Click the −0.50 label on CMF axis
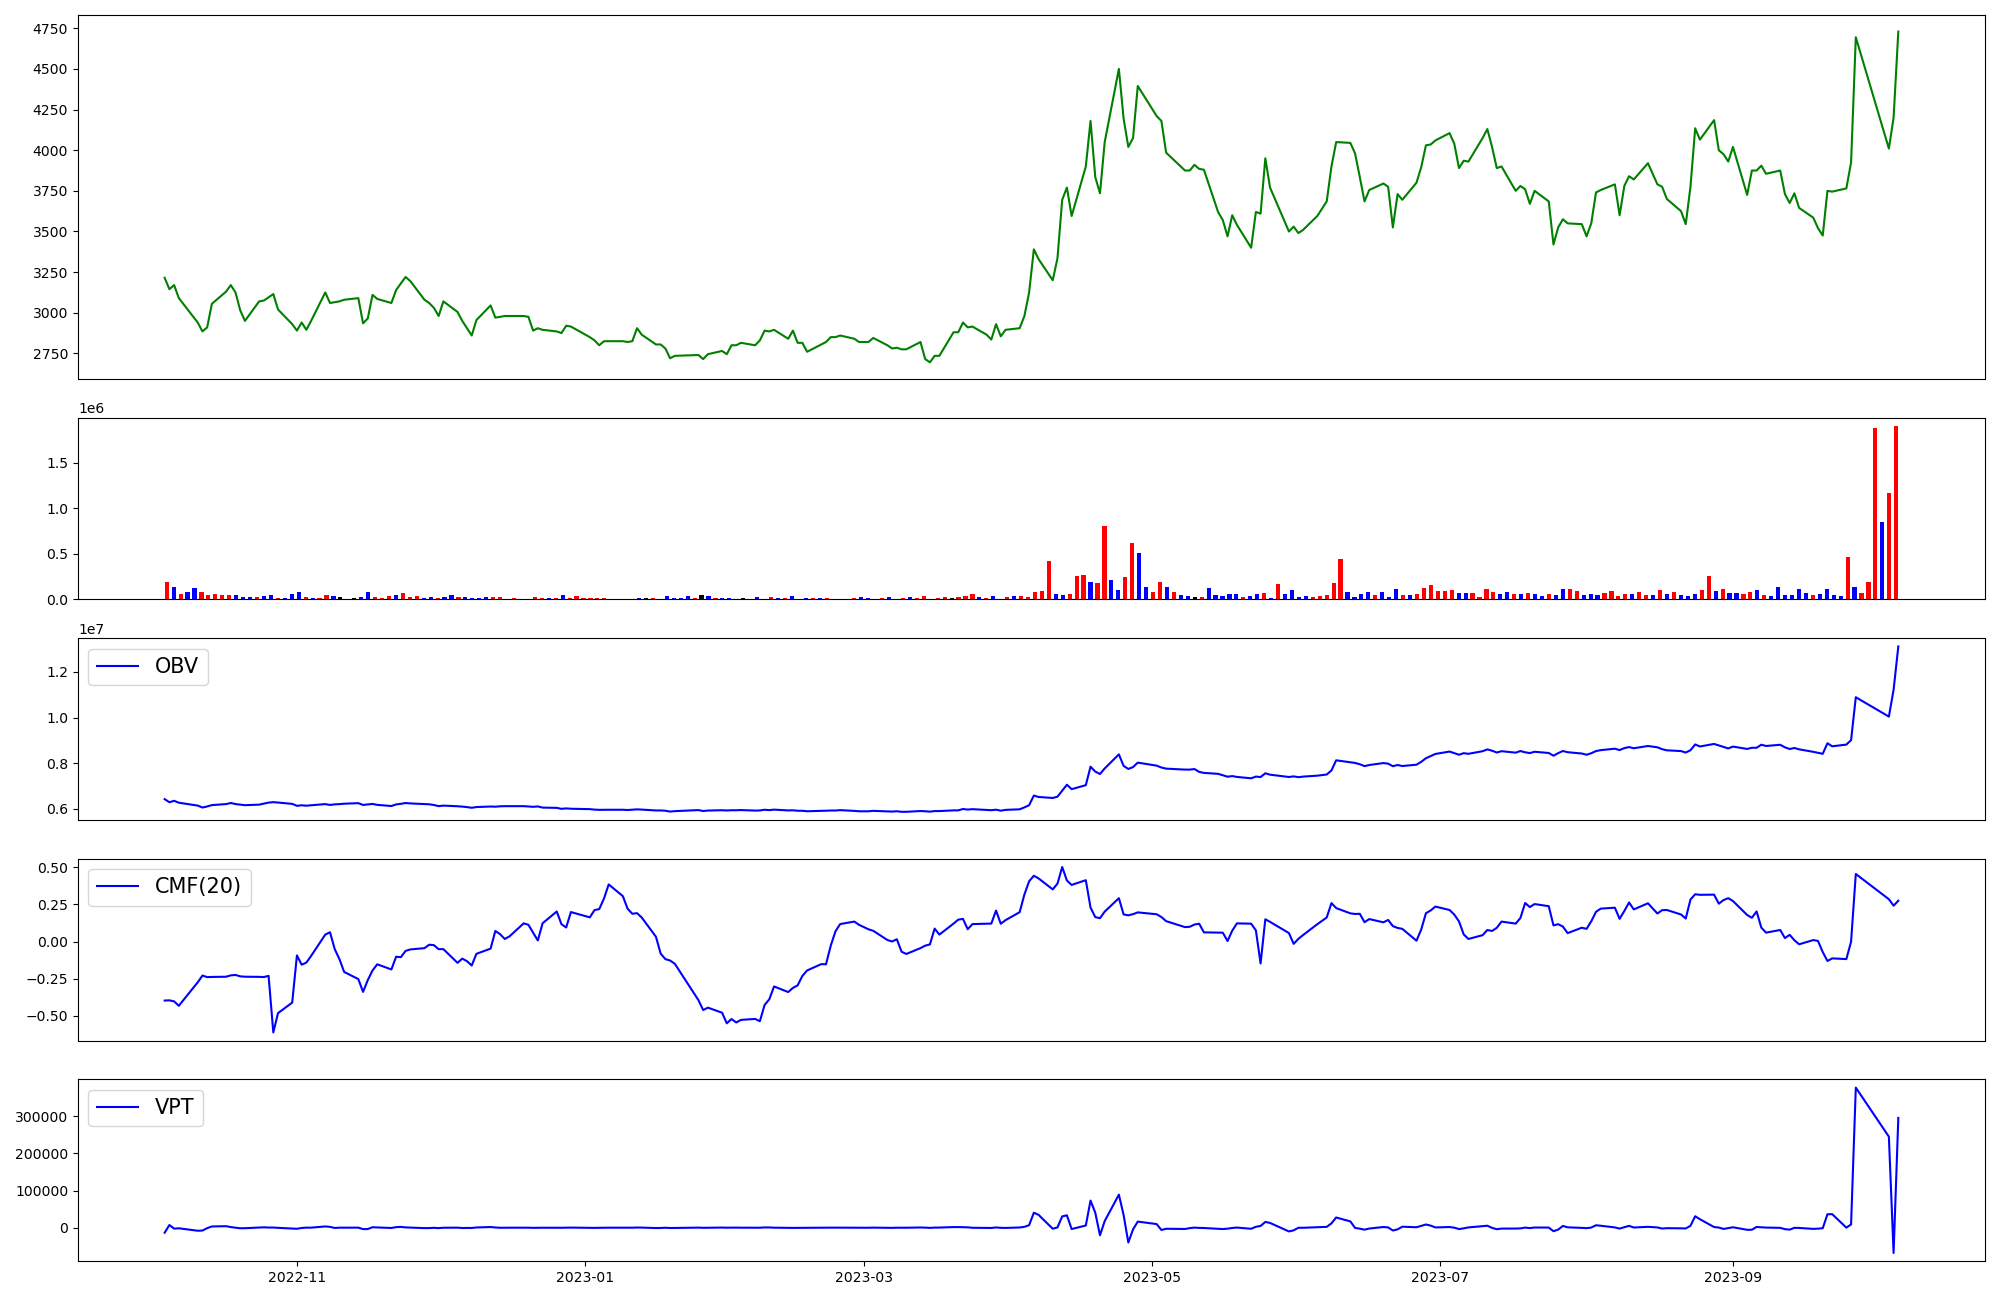 (x=48, y=1016)
